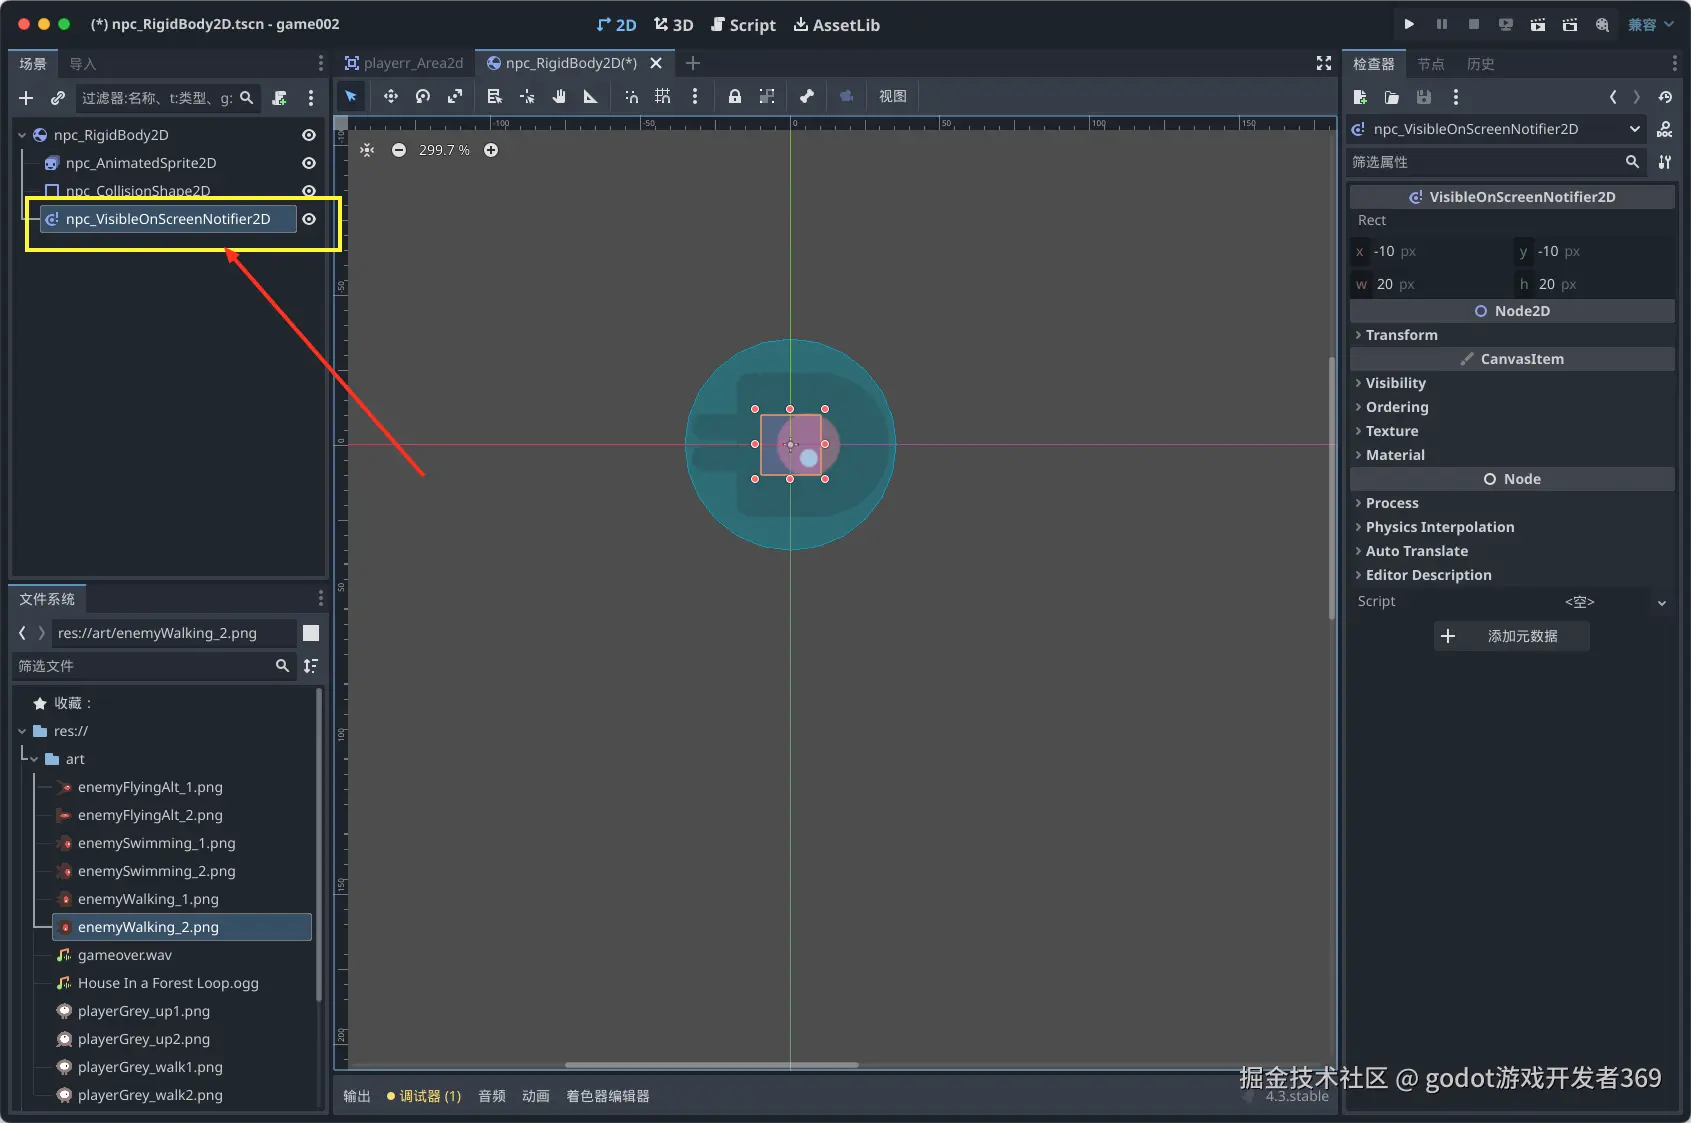Activate the Pan mode hand tool
The image size is (1691, 1123).
point(559,96)
